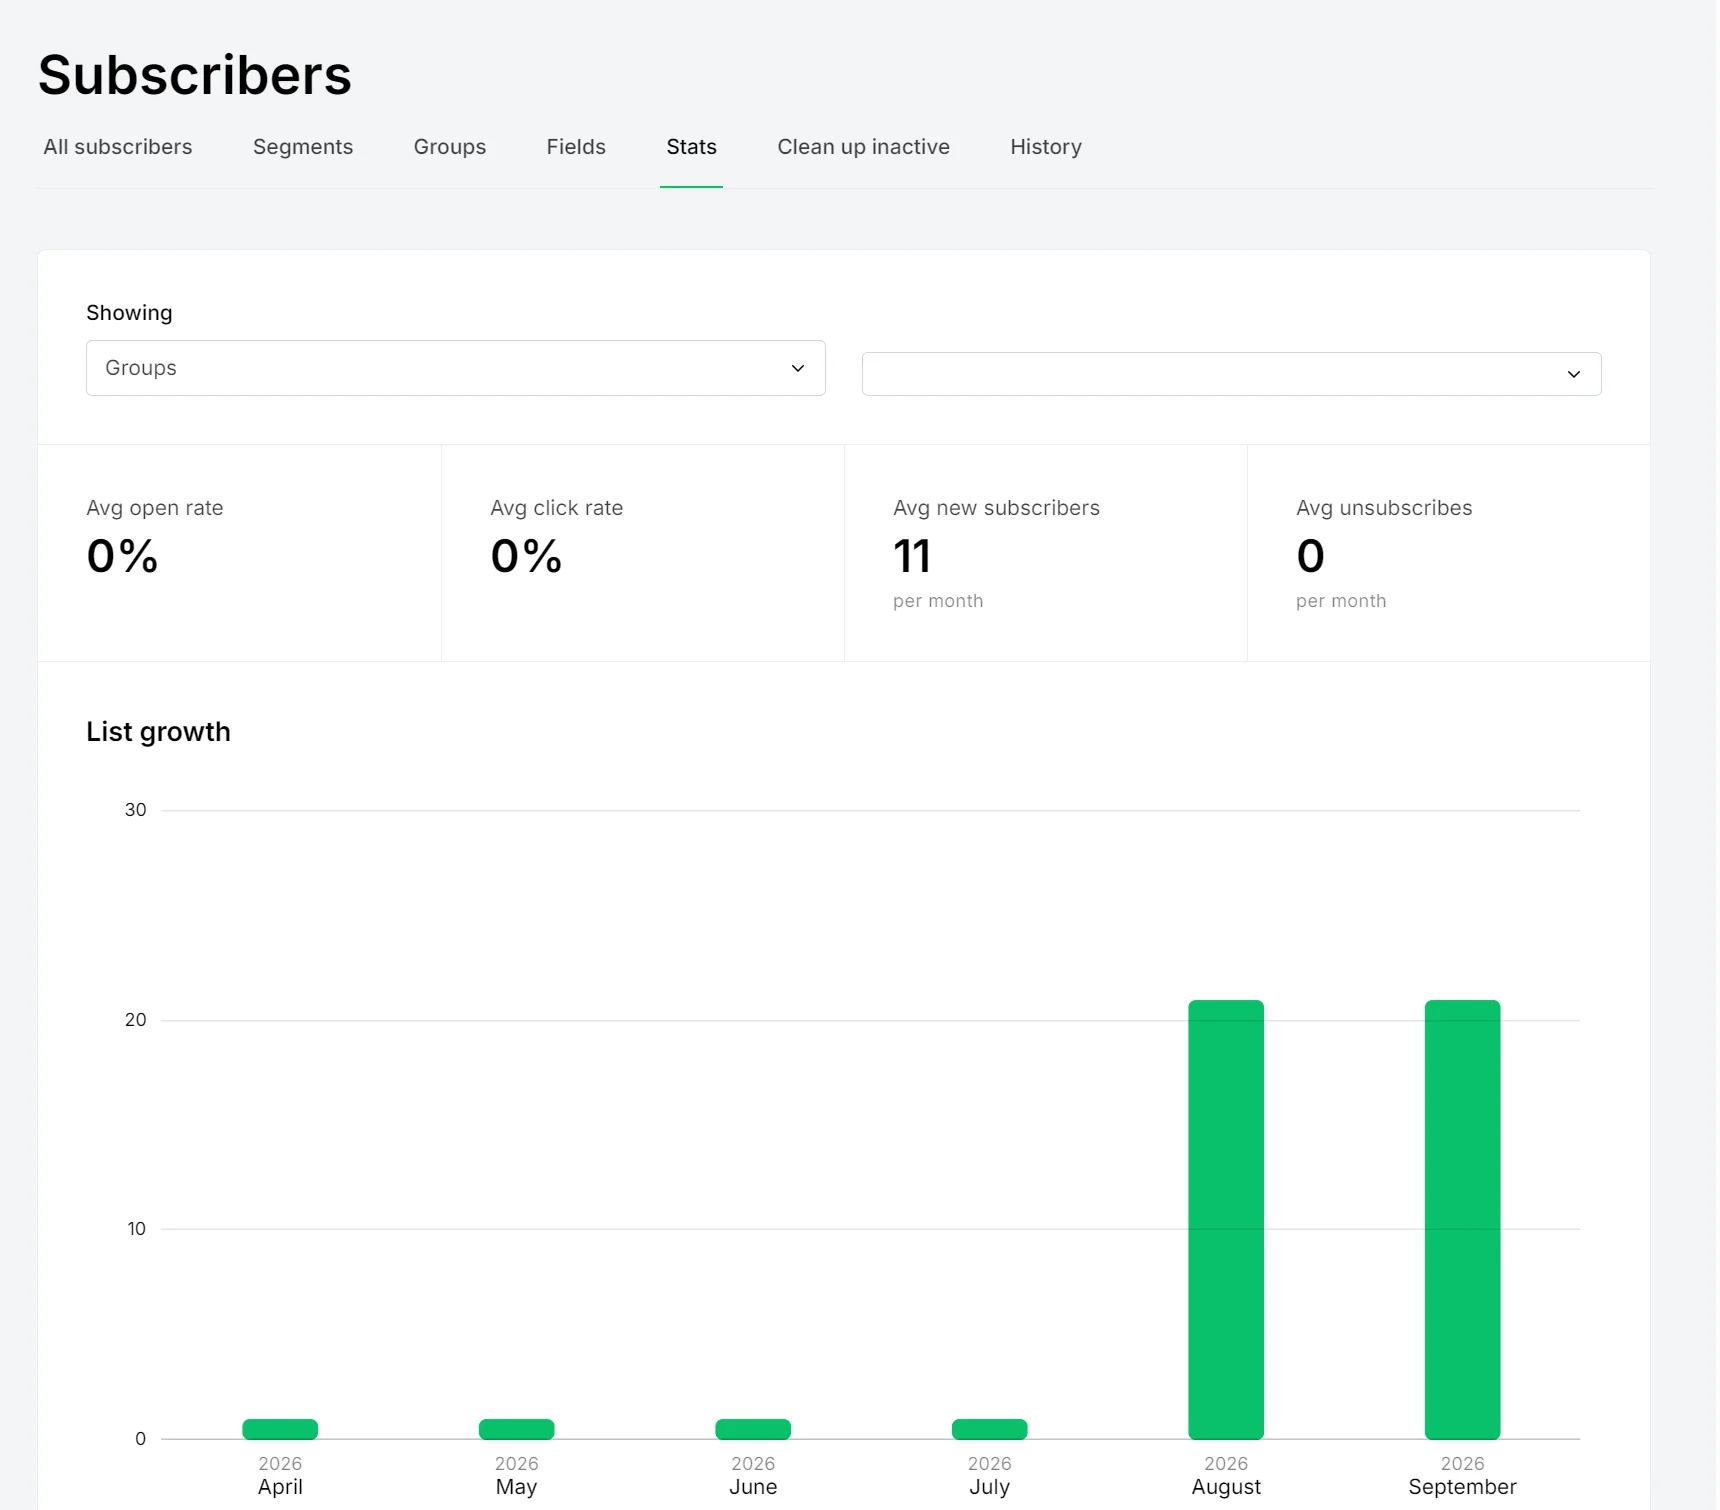Open the Groups tab

click(x=450, y=147)
